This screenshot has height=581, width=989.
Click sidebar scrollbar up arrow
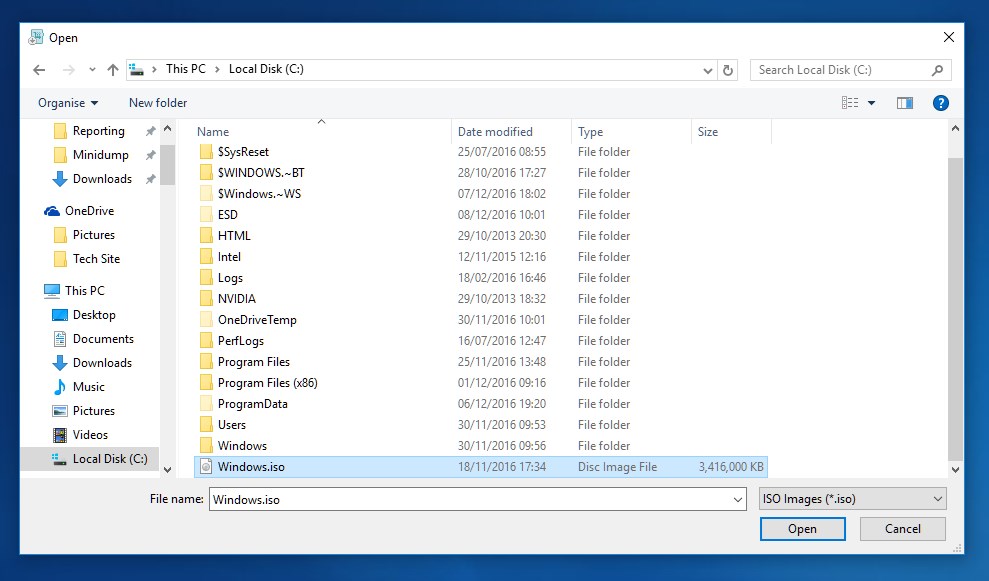point(168,129)
